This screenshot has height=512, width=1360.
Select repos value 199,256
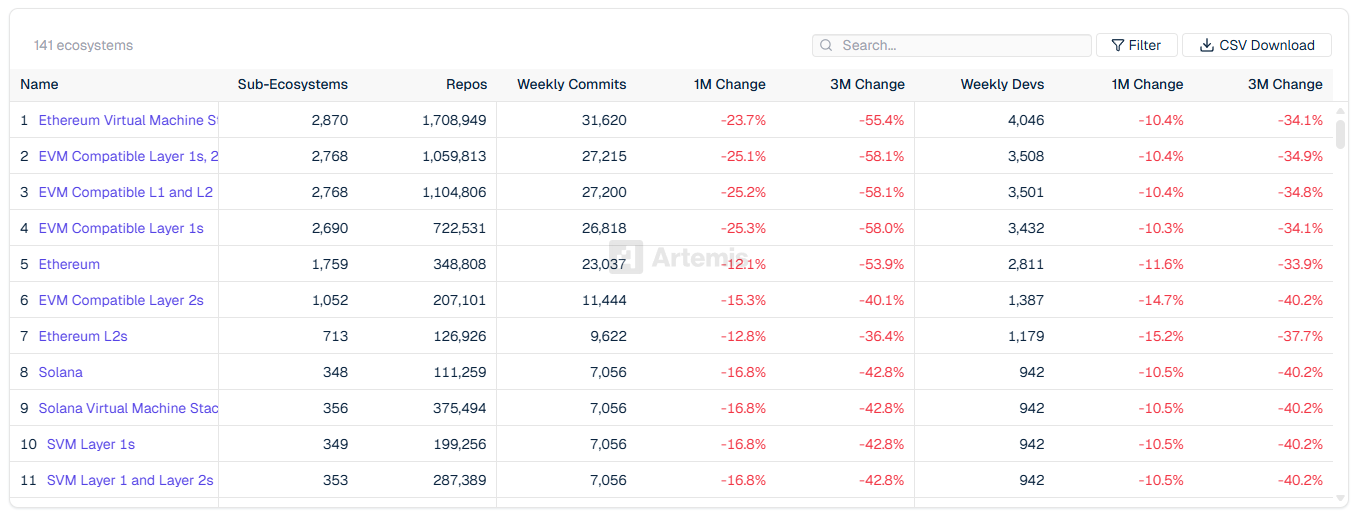point(458,444)
